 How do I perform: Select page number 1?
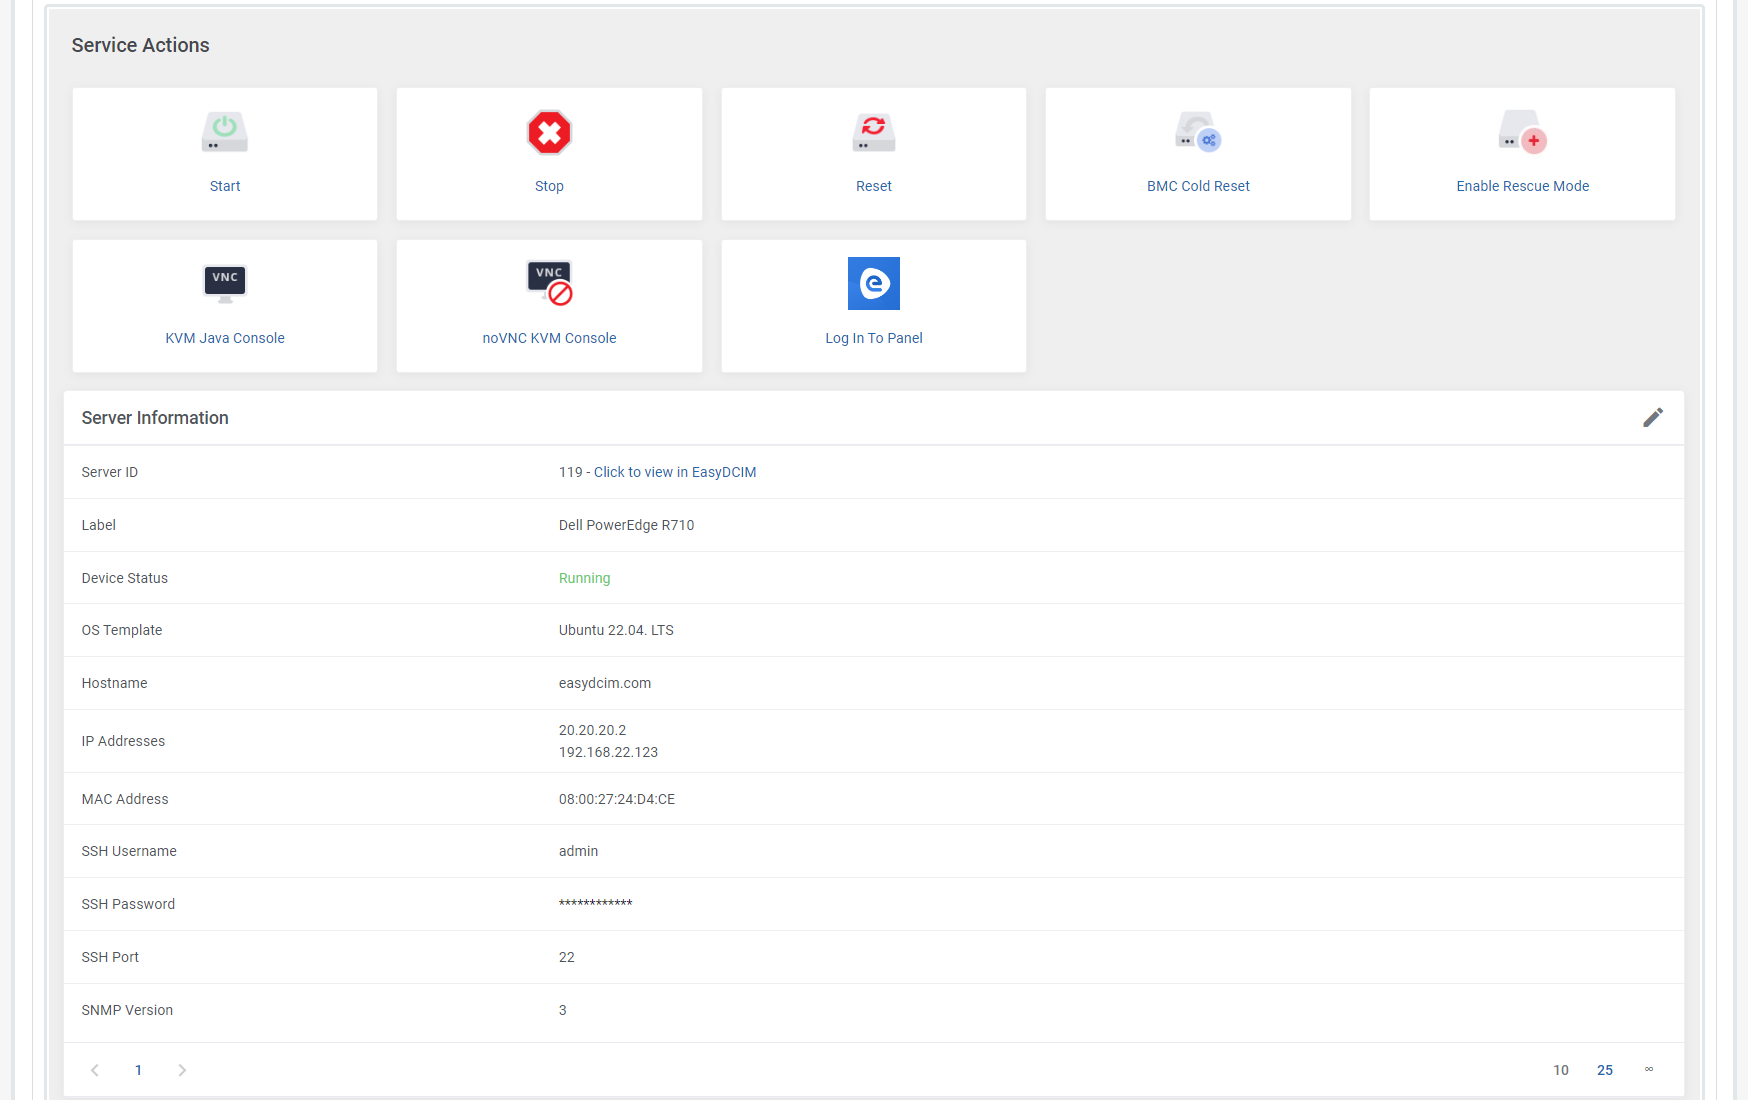pos(138,1070)
